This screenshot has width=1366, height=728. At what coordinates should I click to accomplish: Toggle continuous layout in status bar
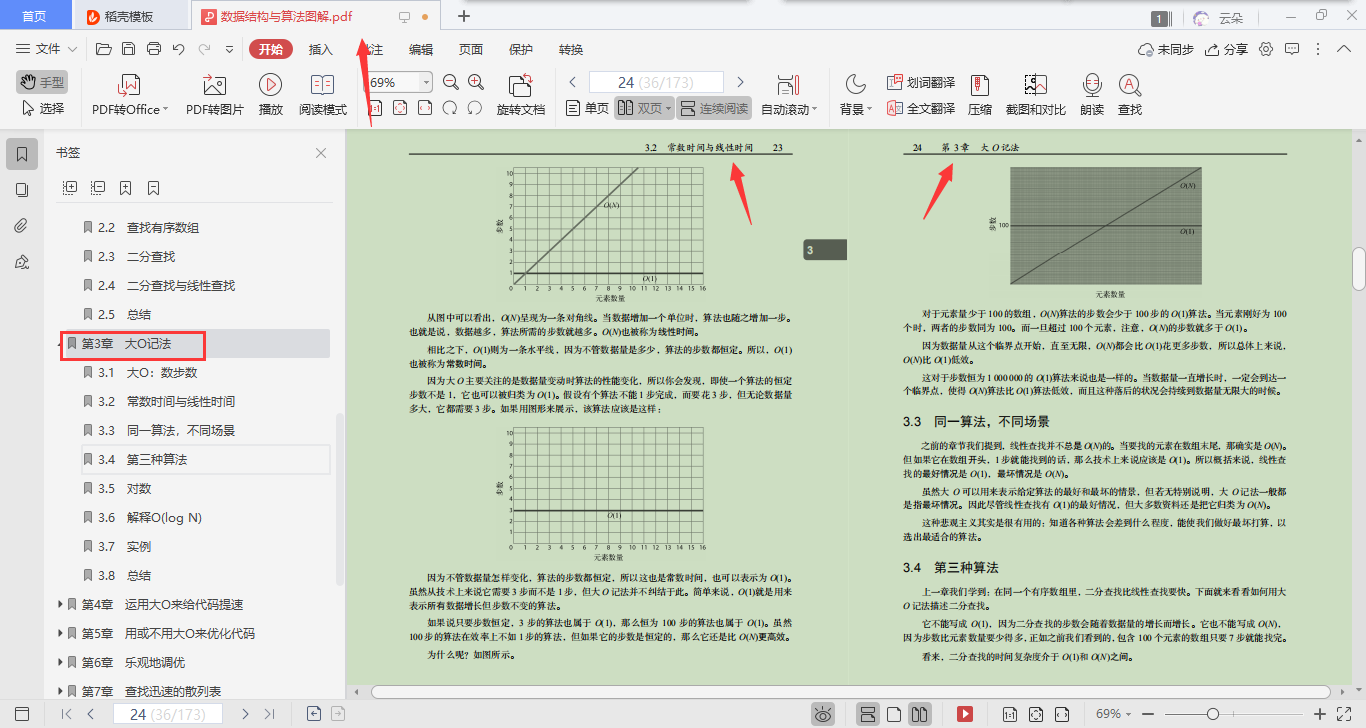point(868,714)
